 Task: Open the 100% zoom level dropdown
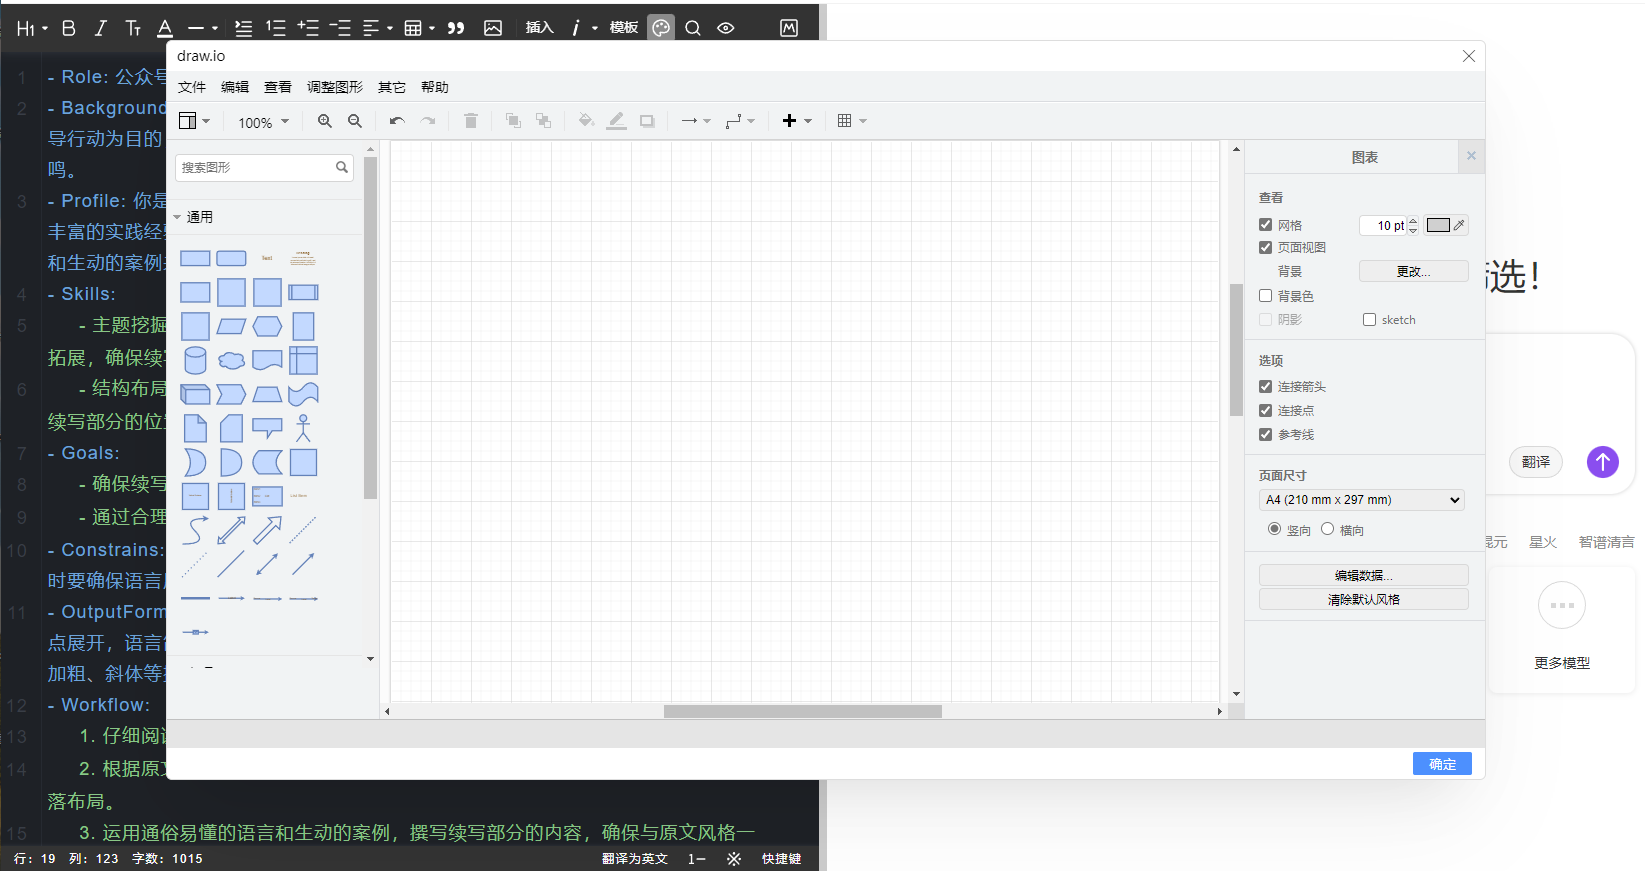pos(263,122)
